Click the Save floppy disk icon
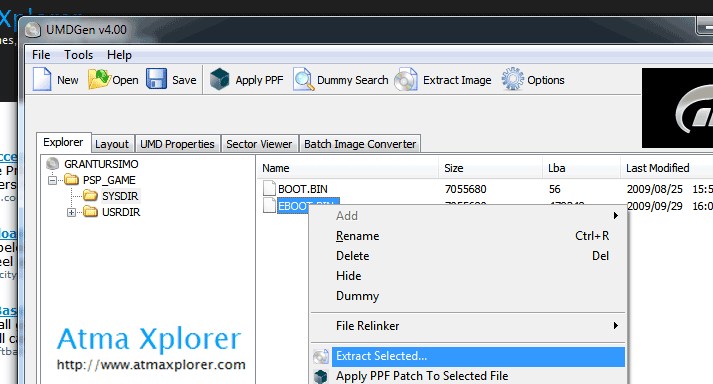713x384 pixels. pos(156,79)
